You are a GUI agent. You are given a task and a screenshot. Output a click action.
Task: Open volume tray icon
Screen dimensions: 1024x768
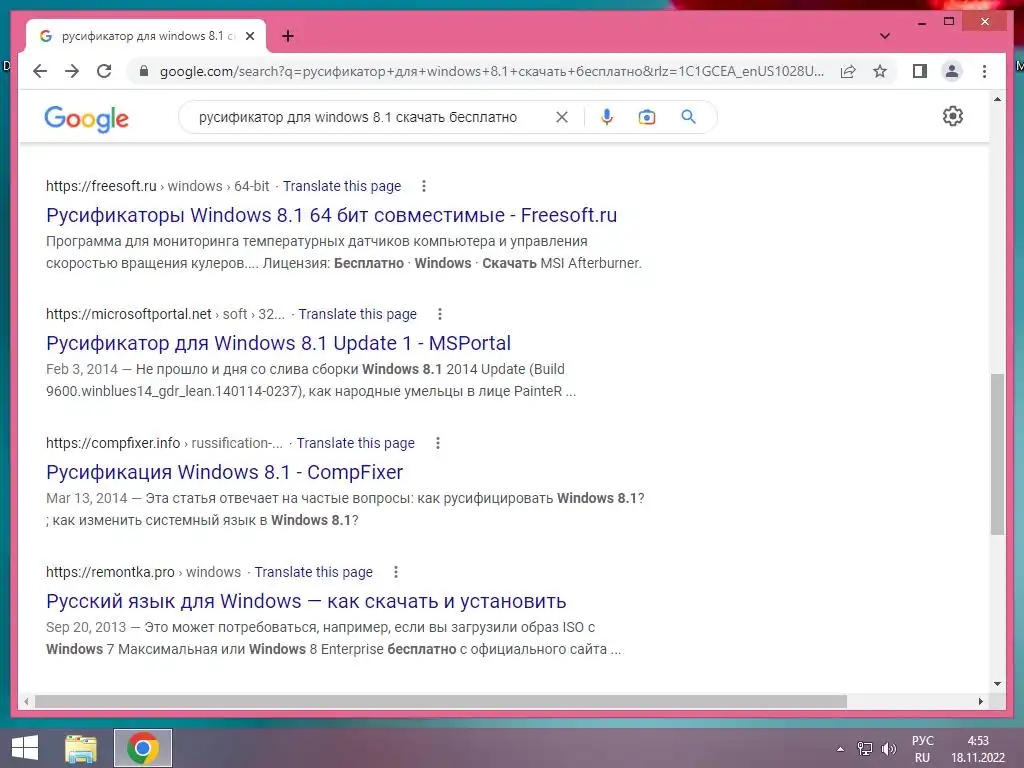[889, 749]
